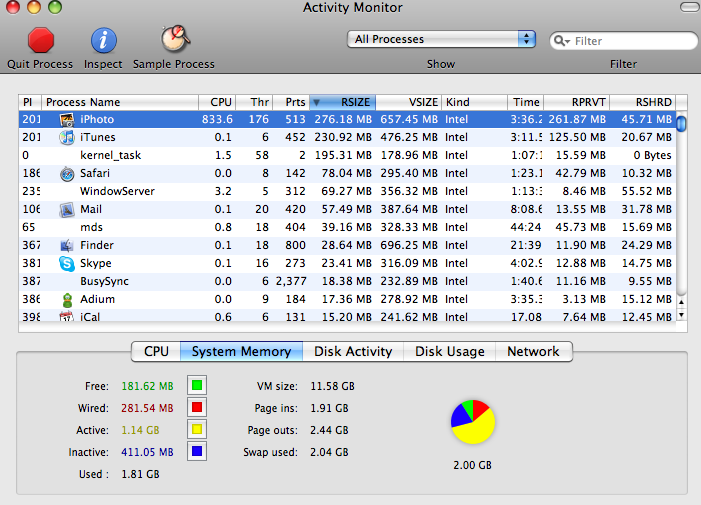This screenshot has width=701, height=505.
Task: Click the iCal calendar icon in list
Action: pos(67,316)
